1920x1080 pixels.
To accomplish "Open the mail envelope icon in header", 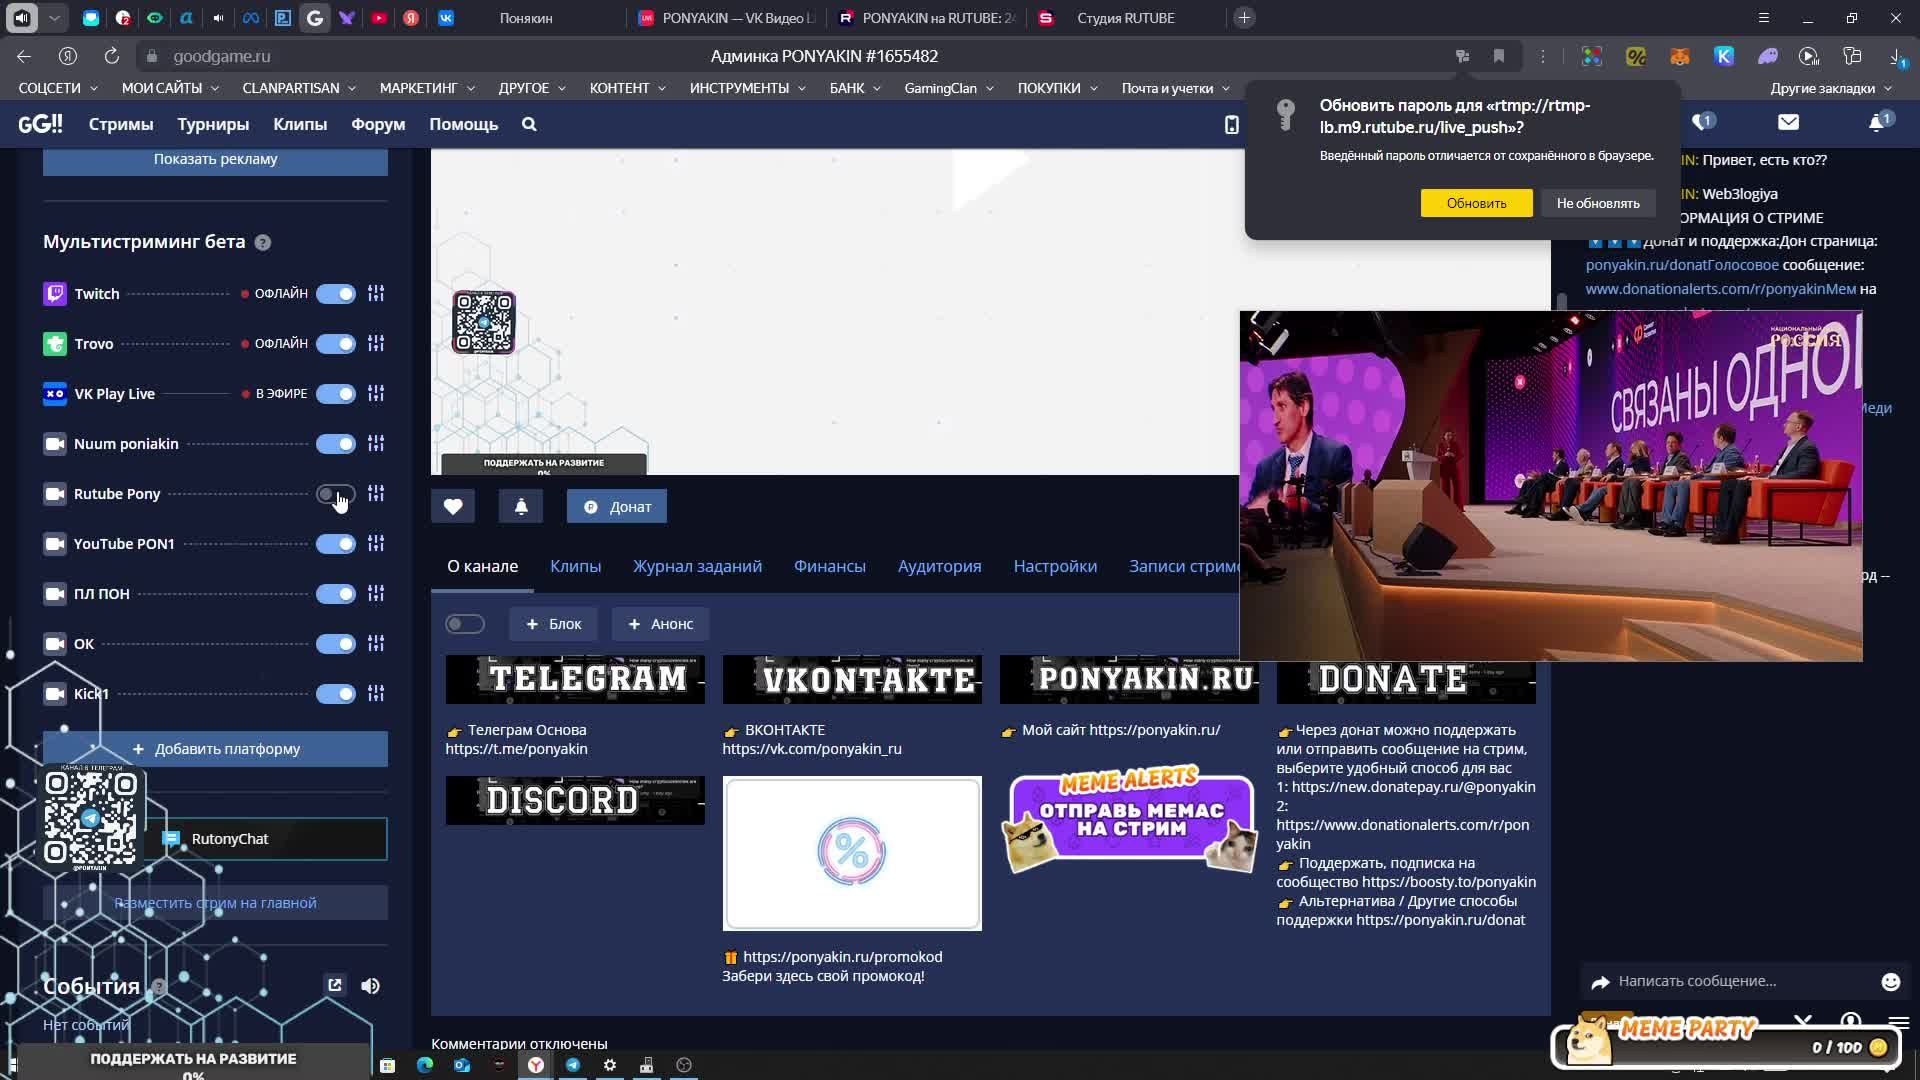I will (x=1788, y=122).
